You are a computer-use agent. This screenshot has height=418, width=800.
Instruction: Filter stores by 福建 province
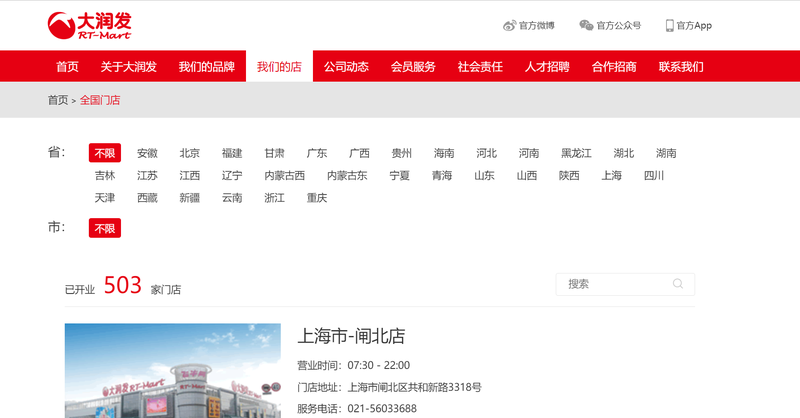232,153
